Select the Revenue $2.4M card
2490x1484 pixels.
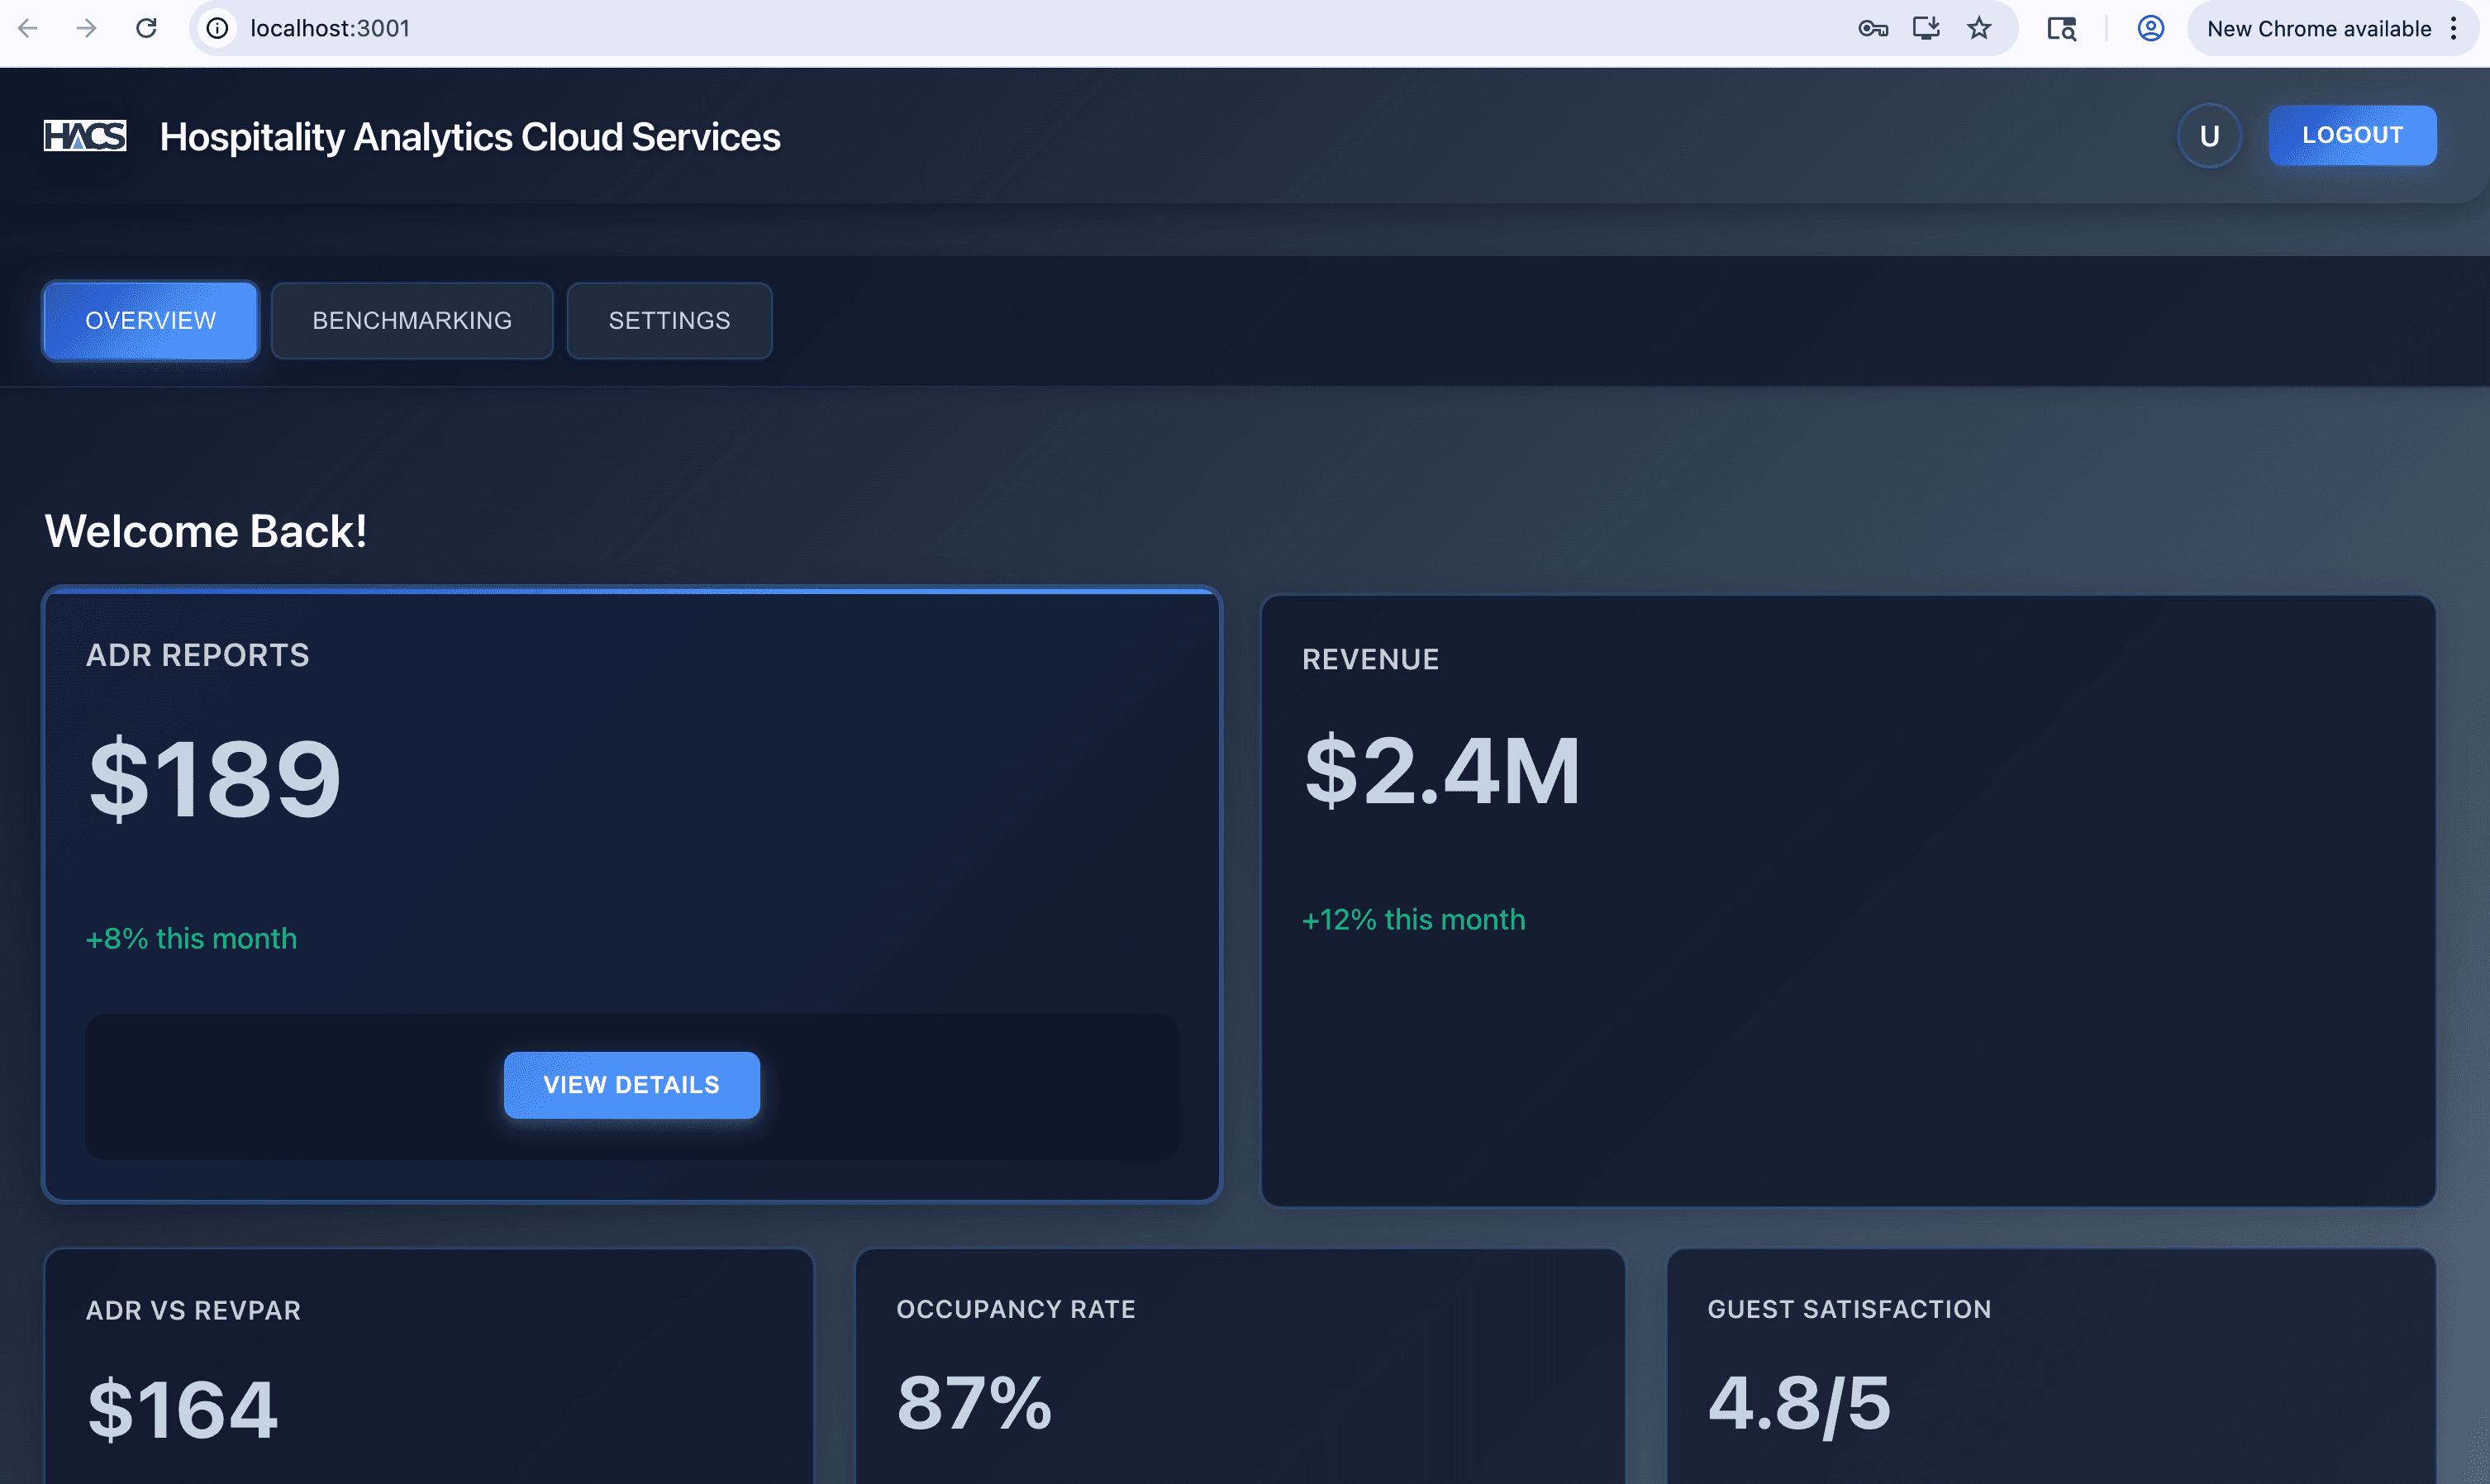click(x=1847, y=900)
